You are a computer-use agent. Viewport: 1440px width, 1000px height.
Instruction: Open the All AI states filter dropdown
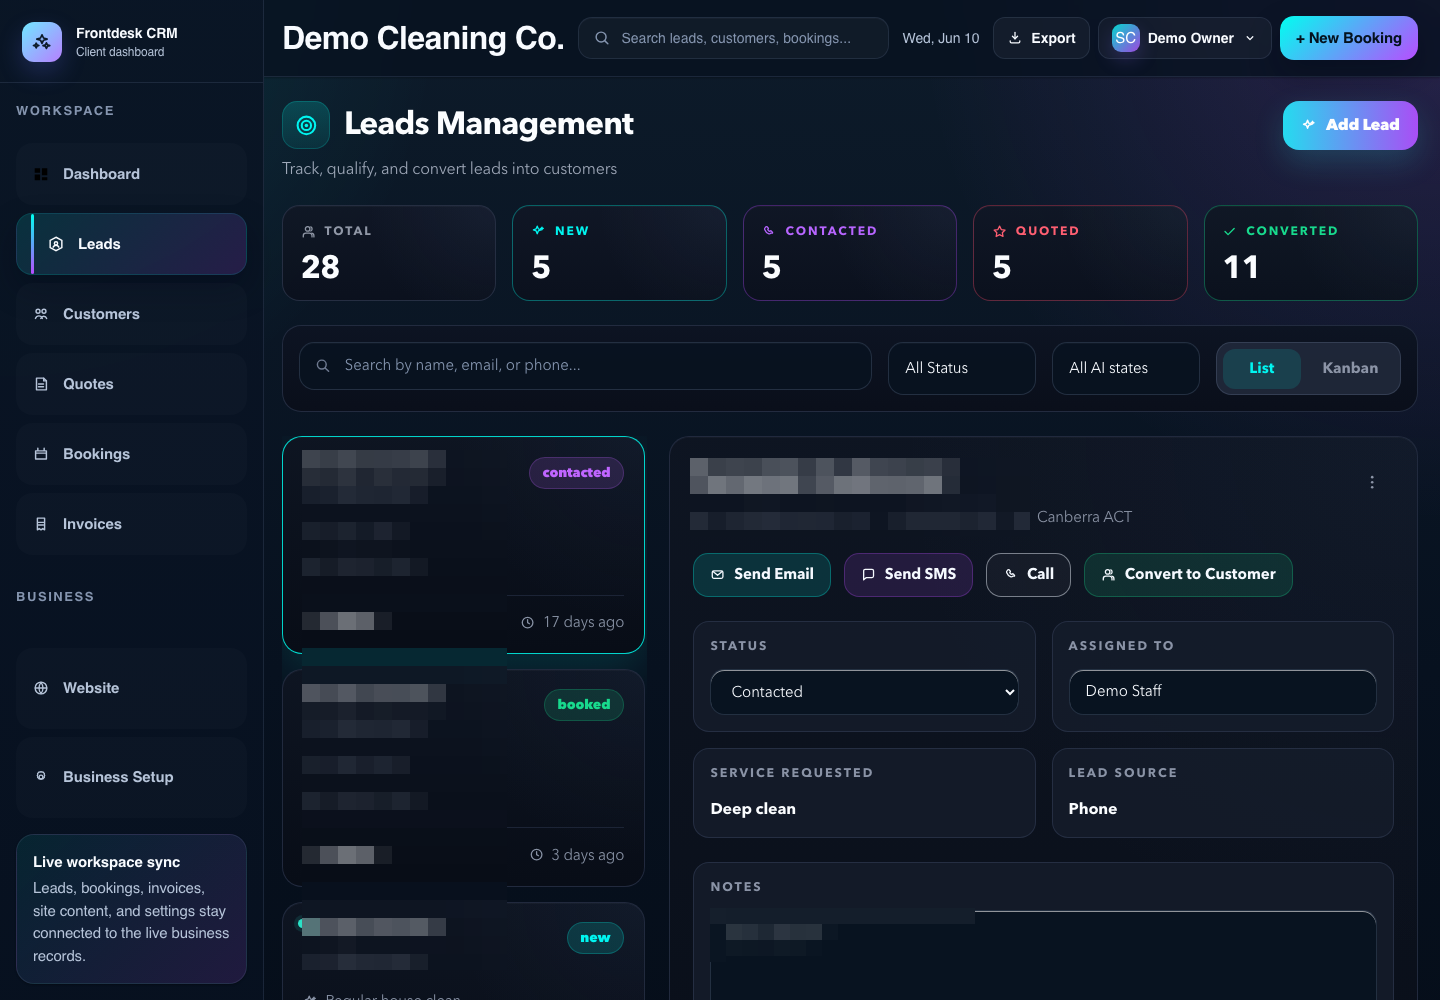(x=1126, y=368)
